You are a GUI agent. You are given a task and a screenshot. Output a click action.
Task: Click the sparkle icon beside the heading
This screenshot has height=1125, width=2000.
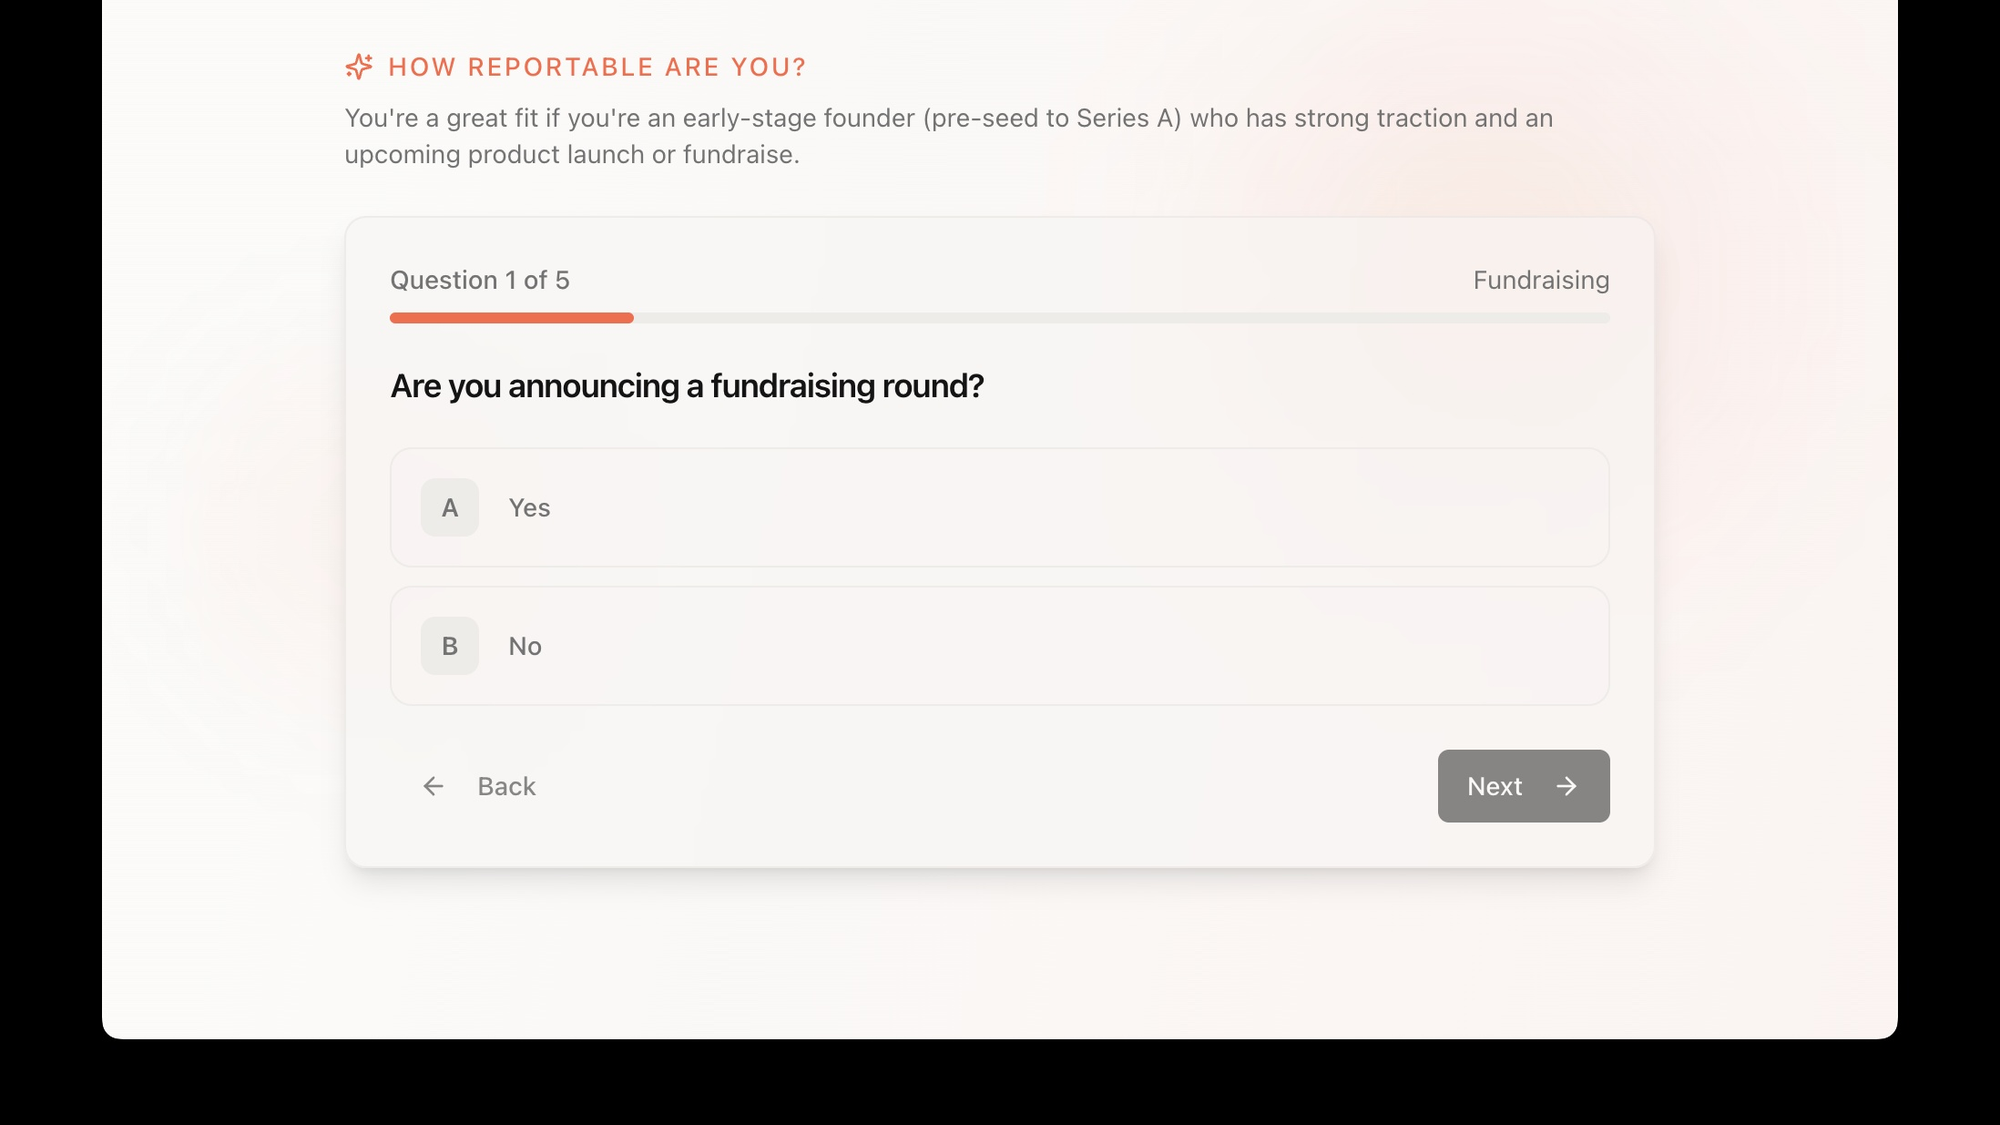click(358, 67)
